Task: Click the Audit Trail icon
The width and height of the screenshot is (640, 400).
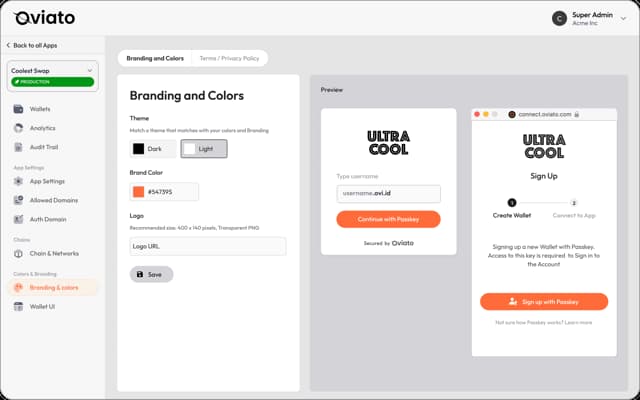Action: pyautogui.click(x=18, y=147)
